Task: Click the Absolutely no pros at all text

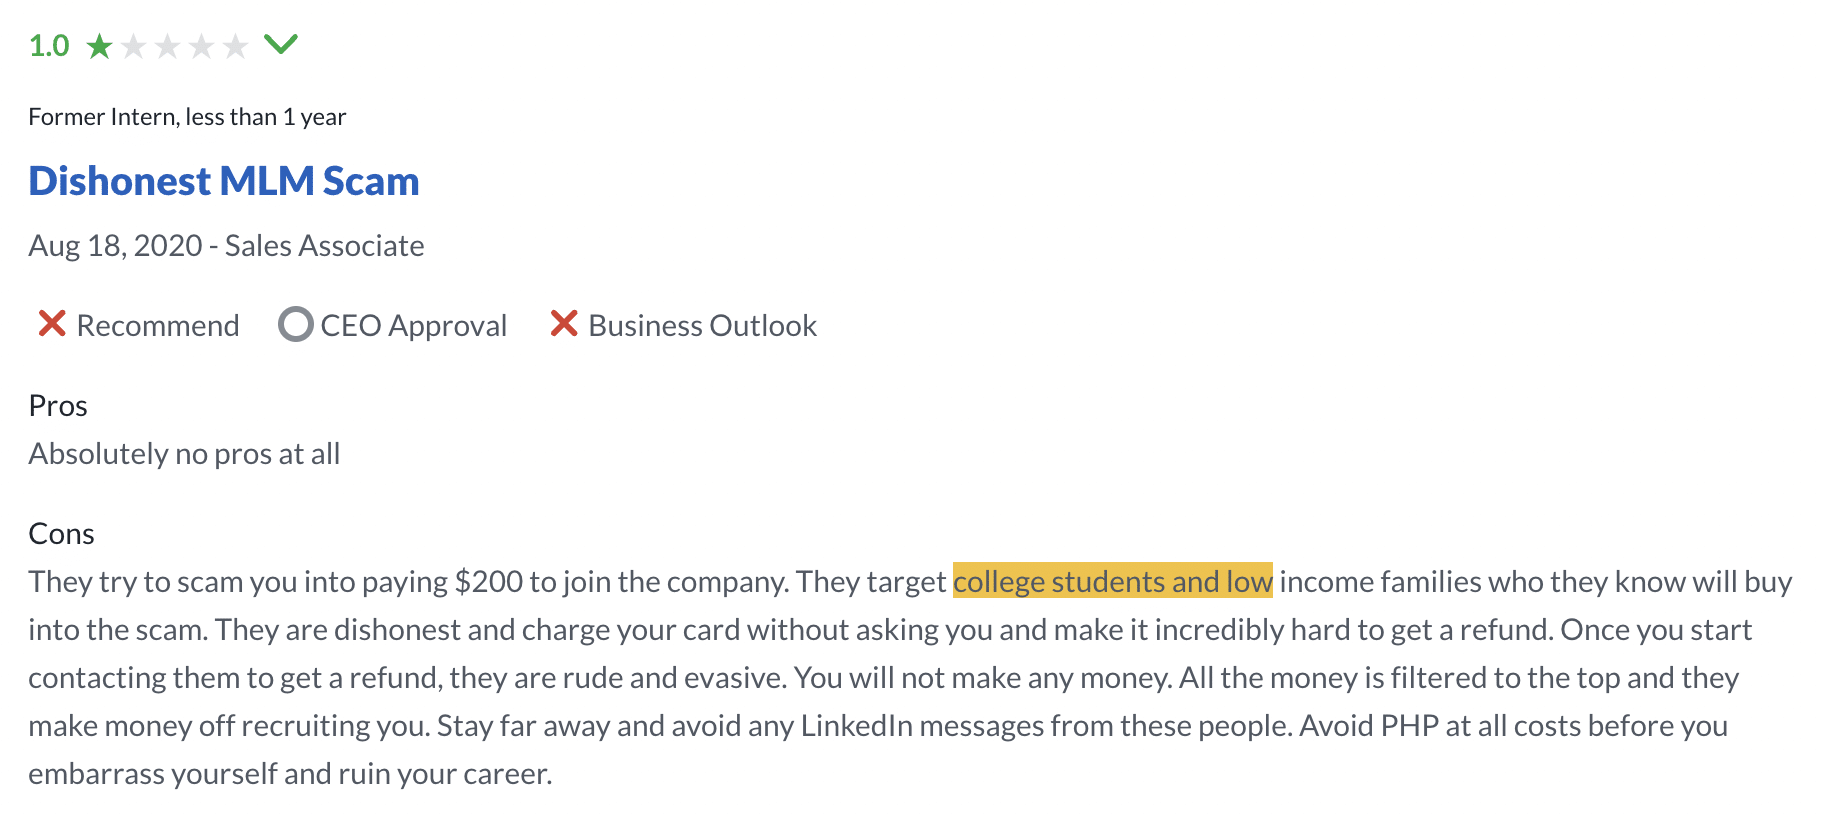Action: [184, 454]
